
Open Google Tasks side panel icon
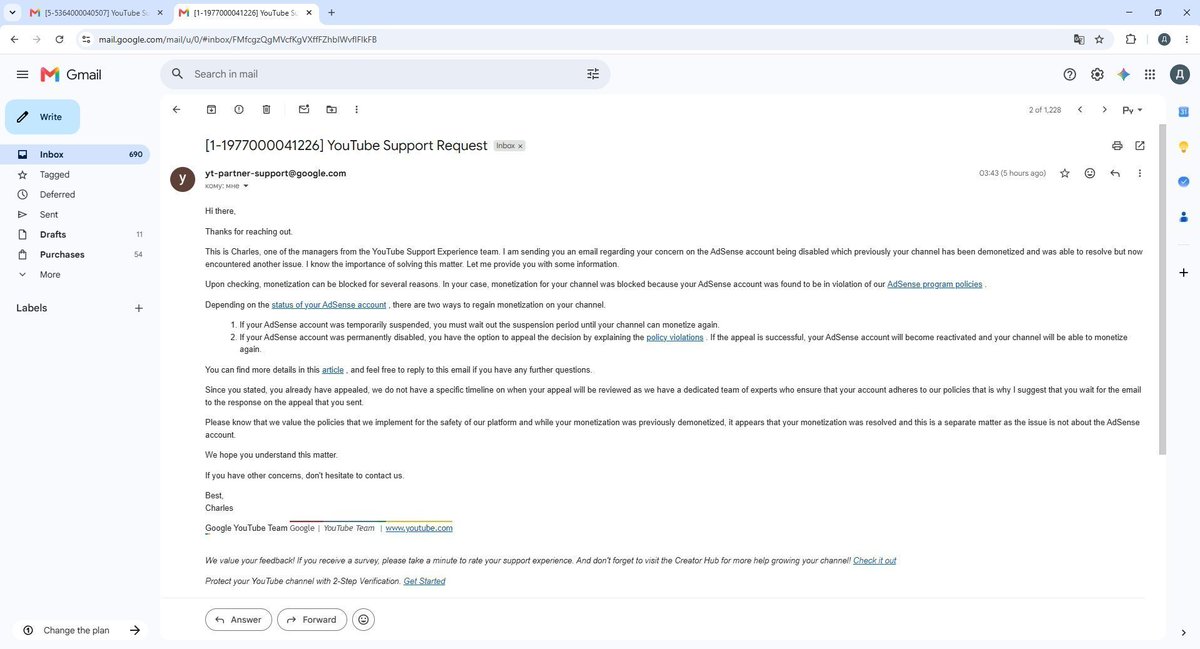pyautogui.click(x=1183, y=181)
